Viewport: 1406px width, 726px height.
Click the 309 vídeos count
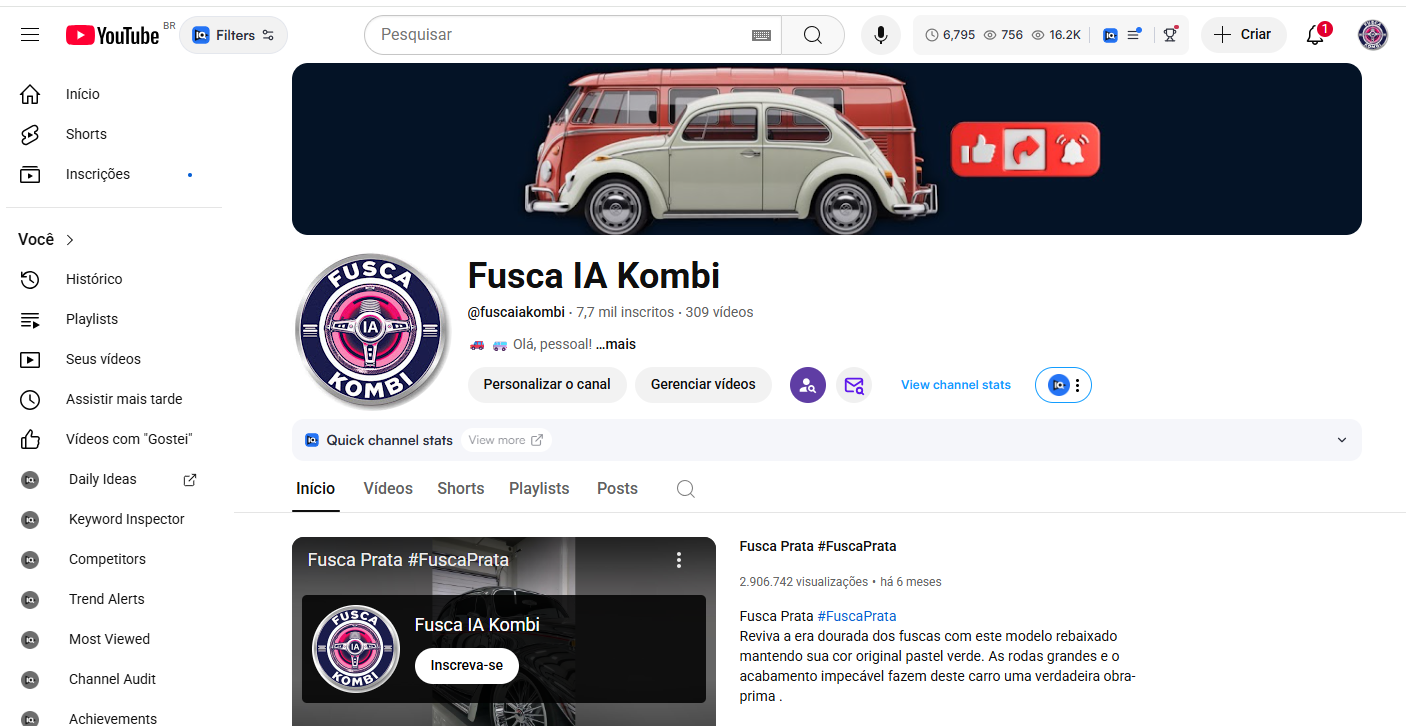(720, 312)
